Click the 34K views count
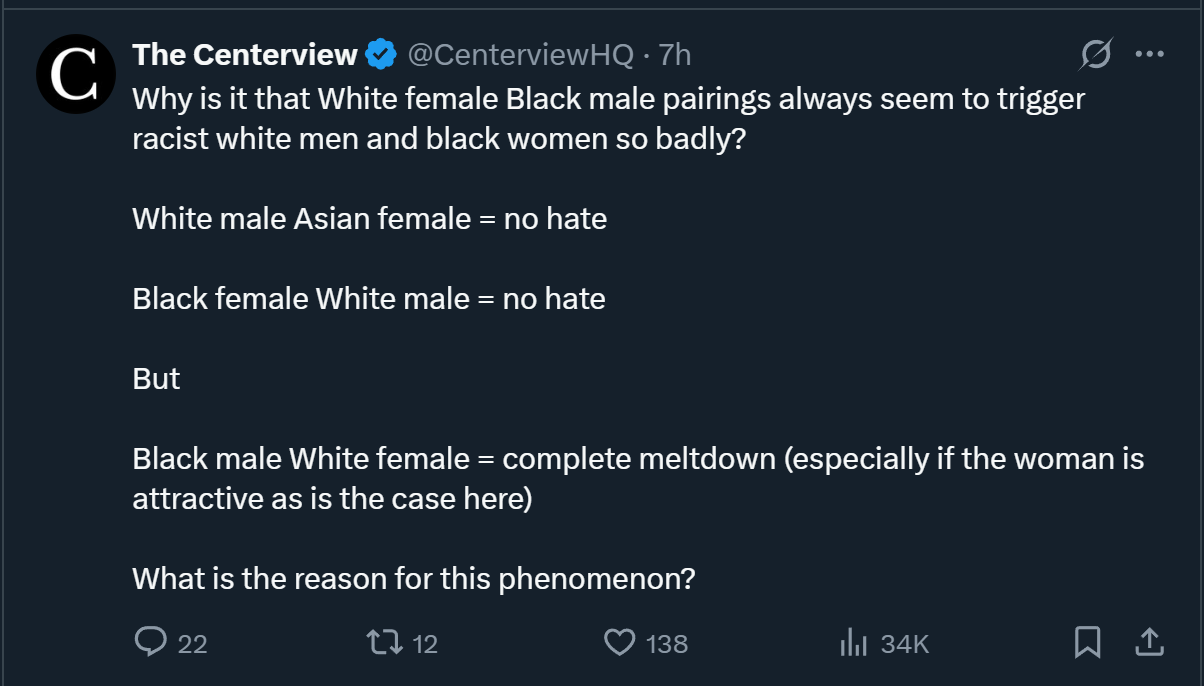This screenshot has width=1204, height=686. point(905,644)
